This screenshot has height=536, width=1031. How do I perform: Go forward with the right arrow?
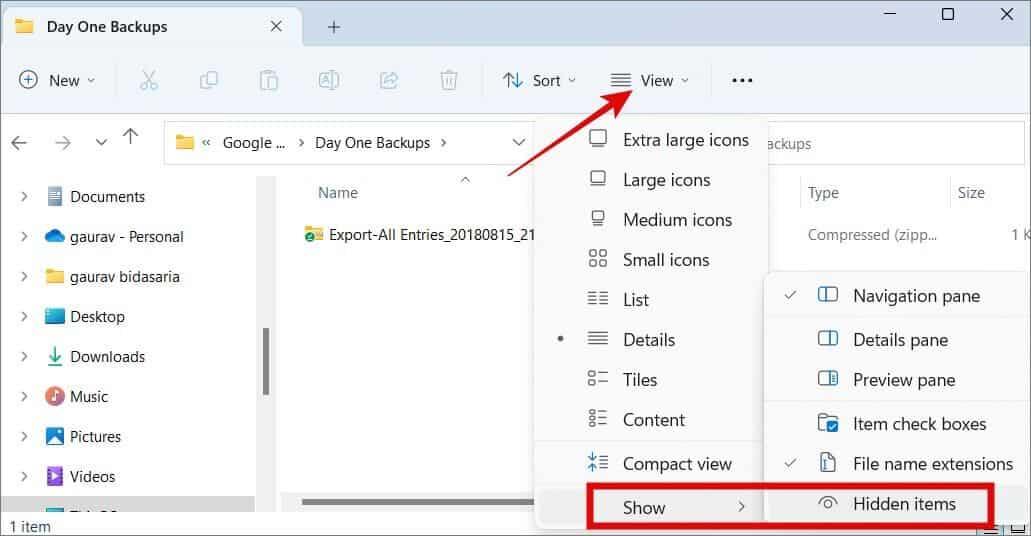pos(63,142)
